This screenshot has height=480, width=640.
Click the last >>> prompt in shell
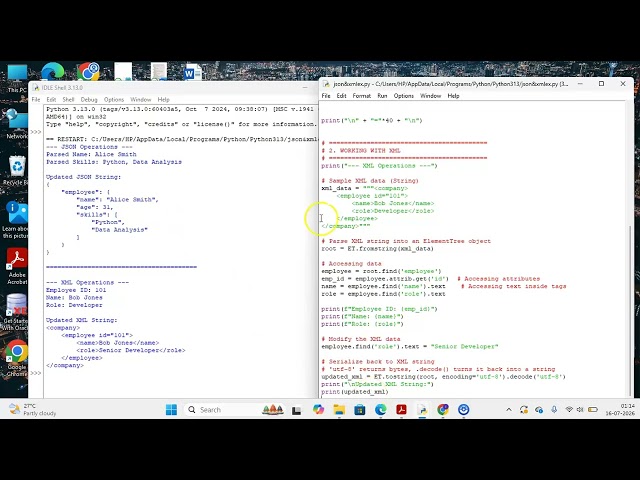point(36,373)
